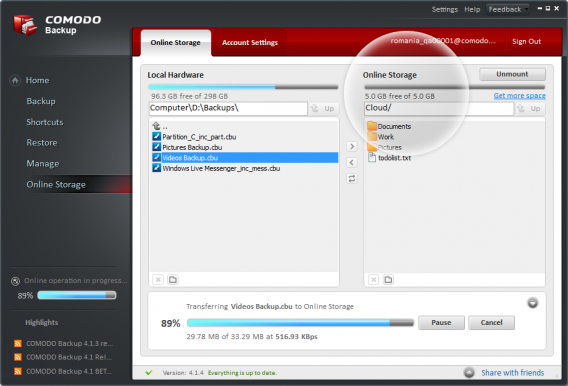The image size is (568, 386).
Task: Click the delete X icon under Online Storage list
Action: click(x=373, y=280)
